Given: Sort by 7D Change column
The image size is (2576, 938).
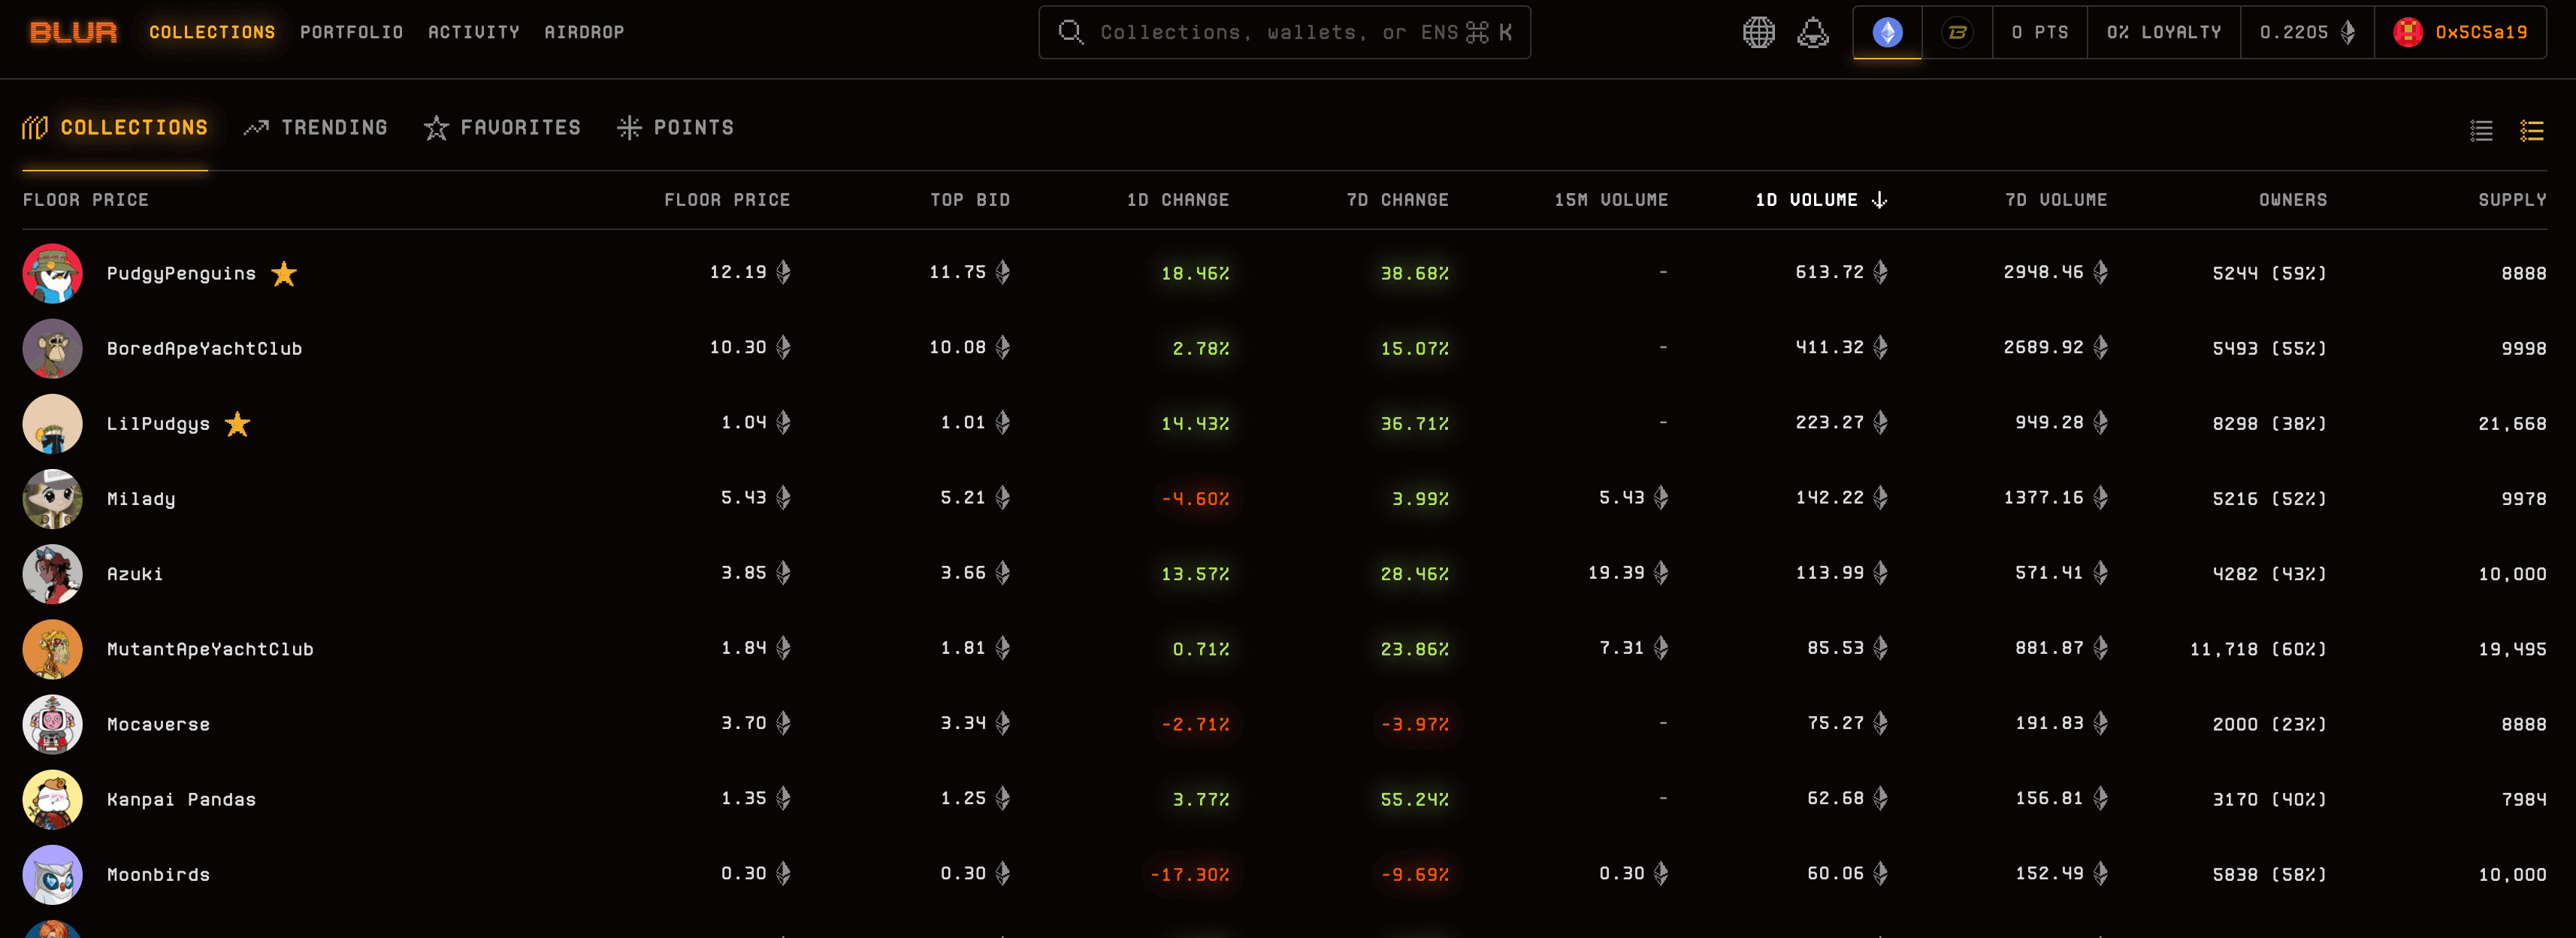Looking at the screenshot, I should 1397,200.
